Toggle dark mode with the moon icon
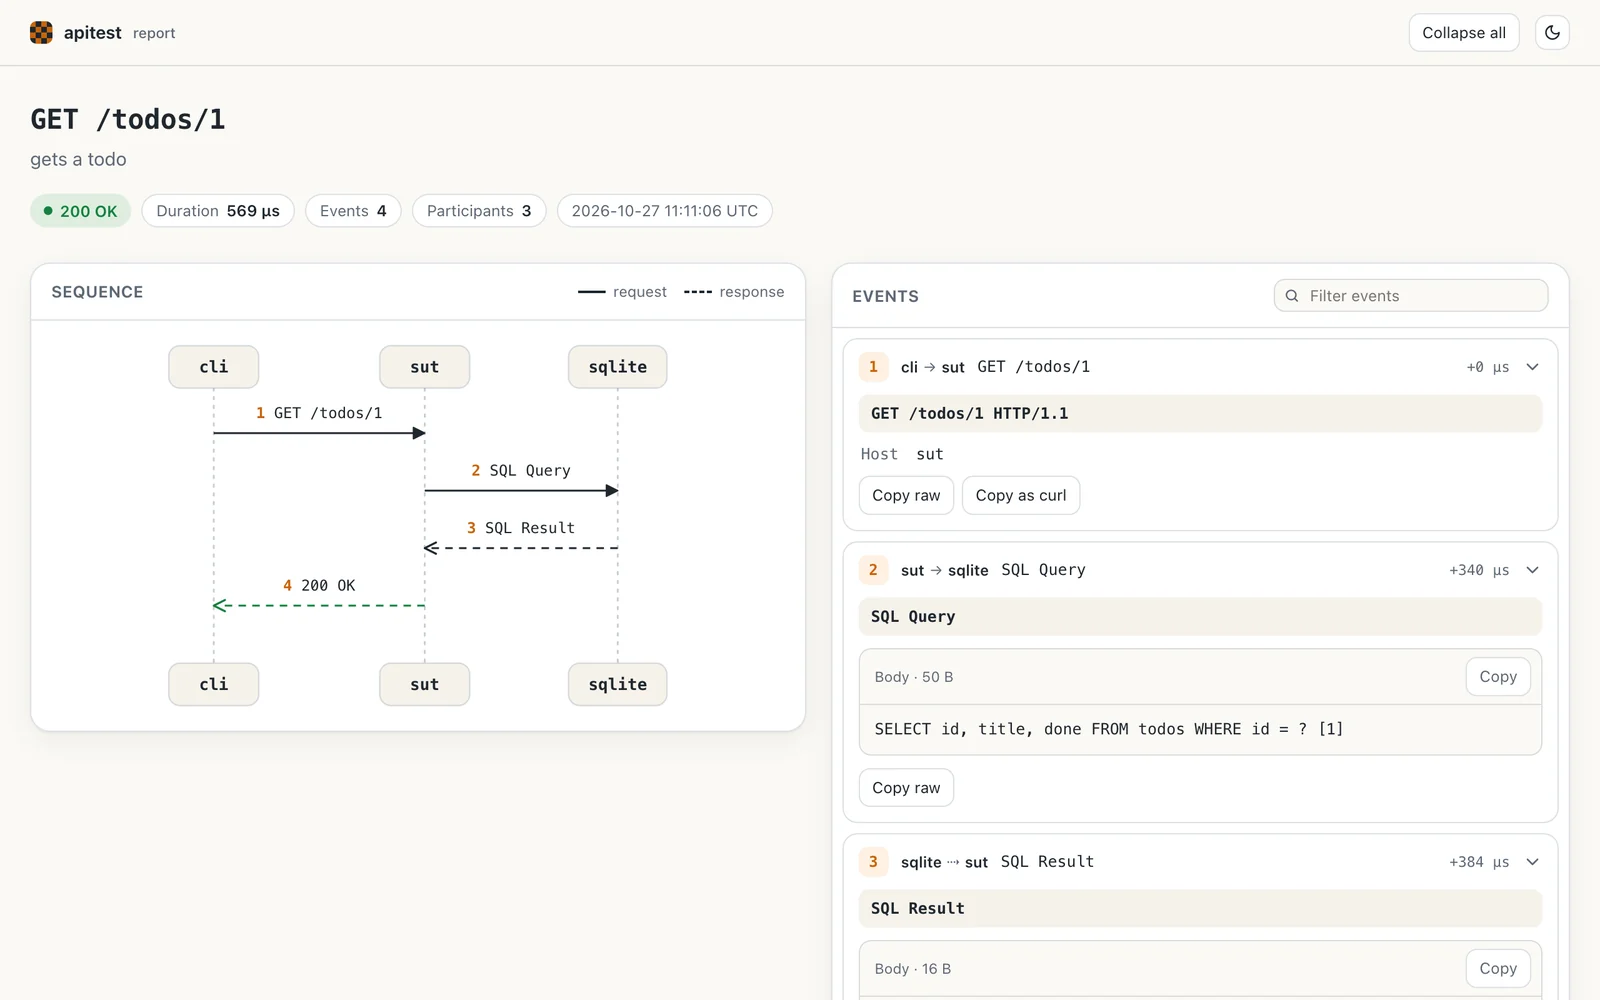Viewport: 1600px width, 1000px height. [1552, 33]
